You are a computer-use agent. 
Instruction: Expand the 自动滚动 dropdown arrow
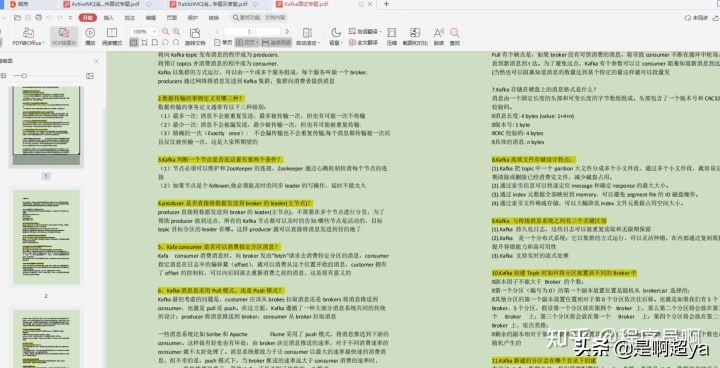click(x=318, y=43)
